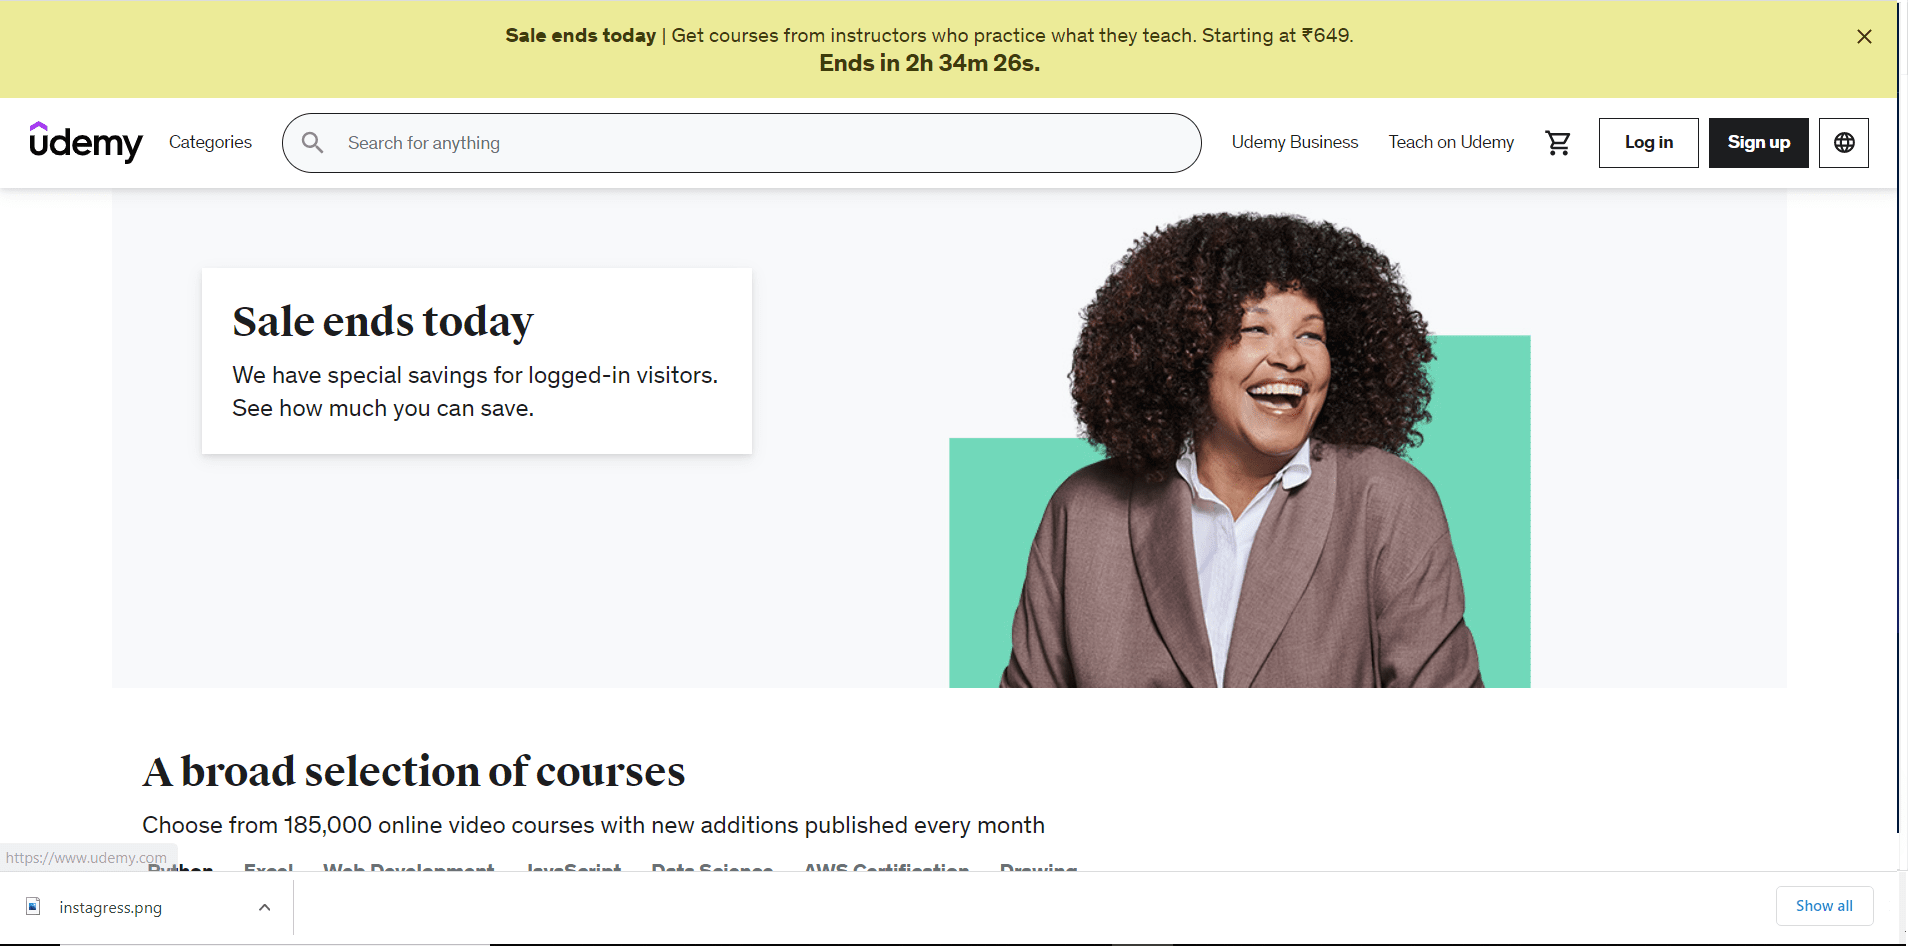Open the globe language selector
This screenshot has height=946, width=1908.
click(1843, 143)
